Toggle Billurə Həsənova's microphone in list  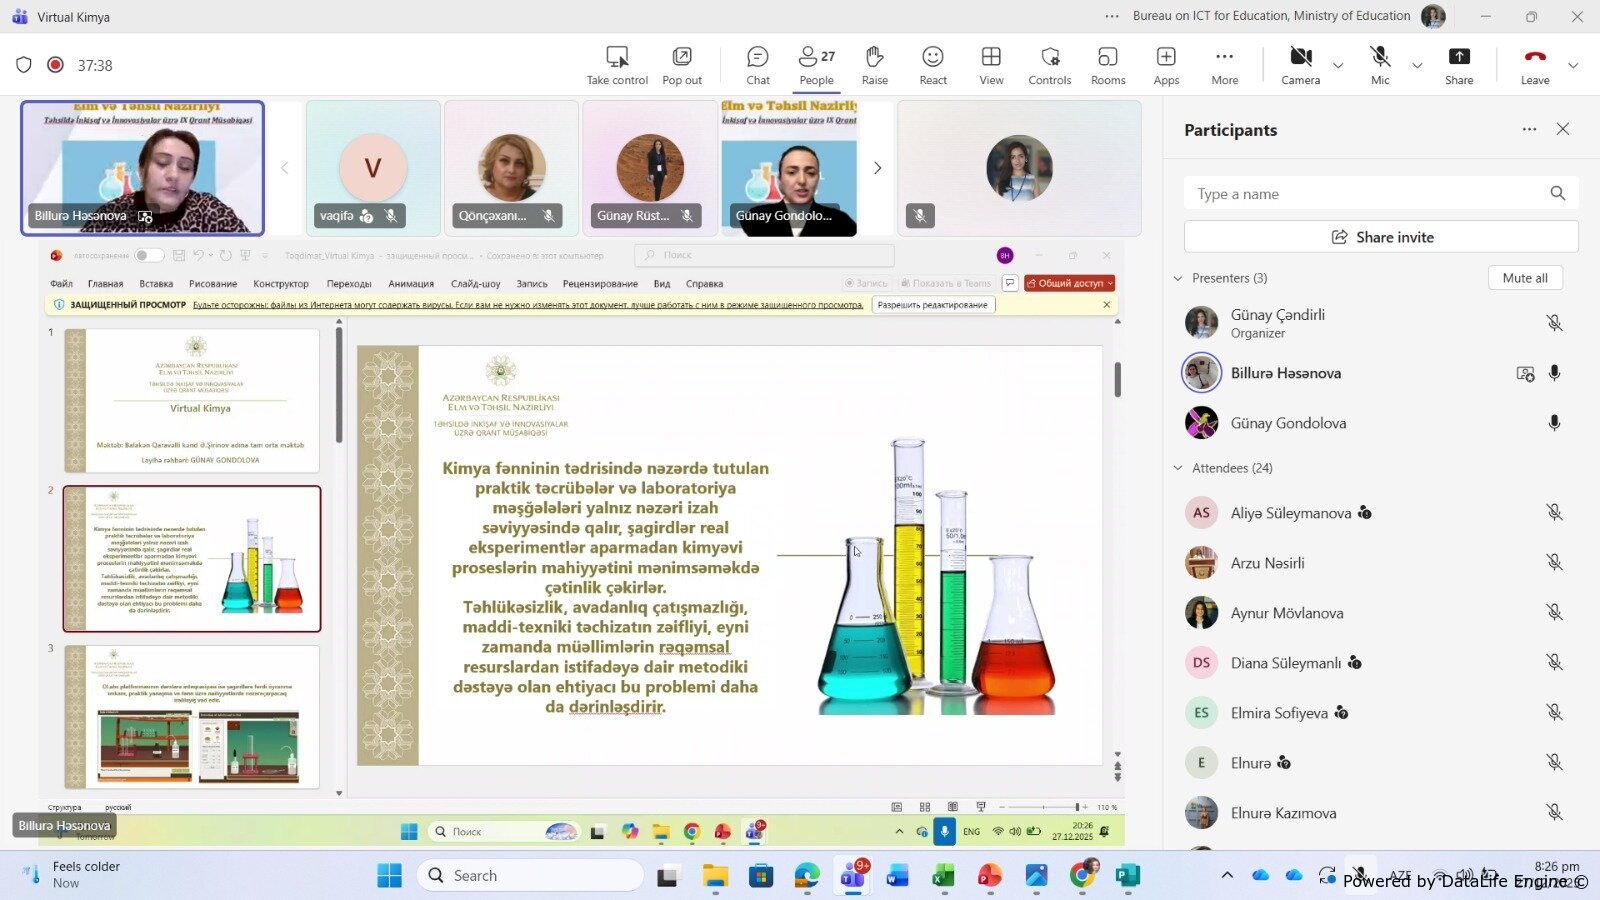tap(1554, 373)
